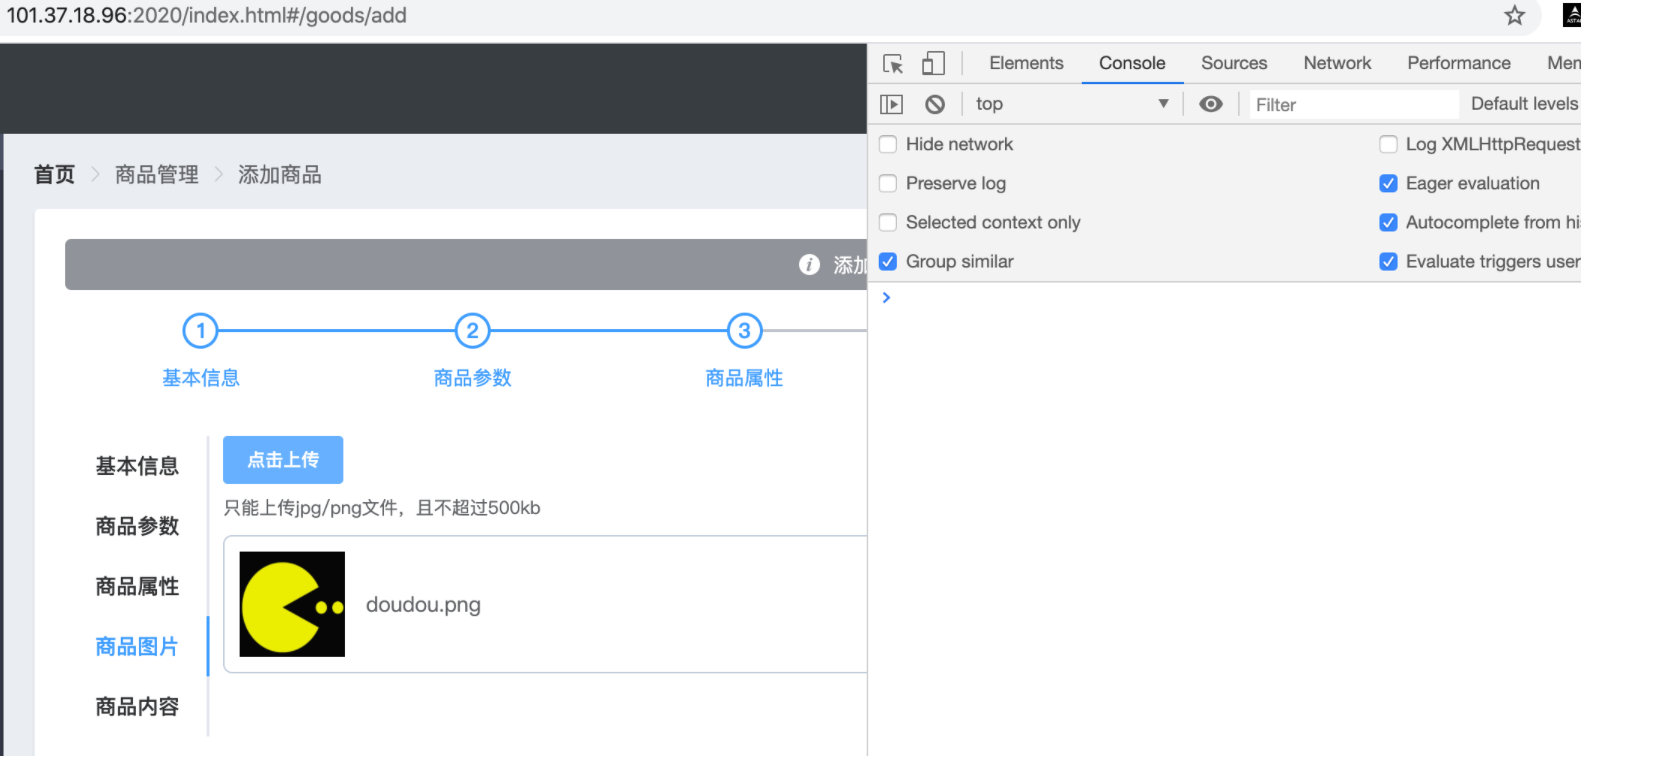This screenshot has height=762, width=1662.
Task: Switch to the Console tab
Action: (x=1132, y=63)
